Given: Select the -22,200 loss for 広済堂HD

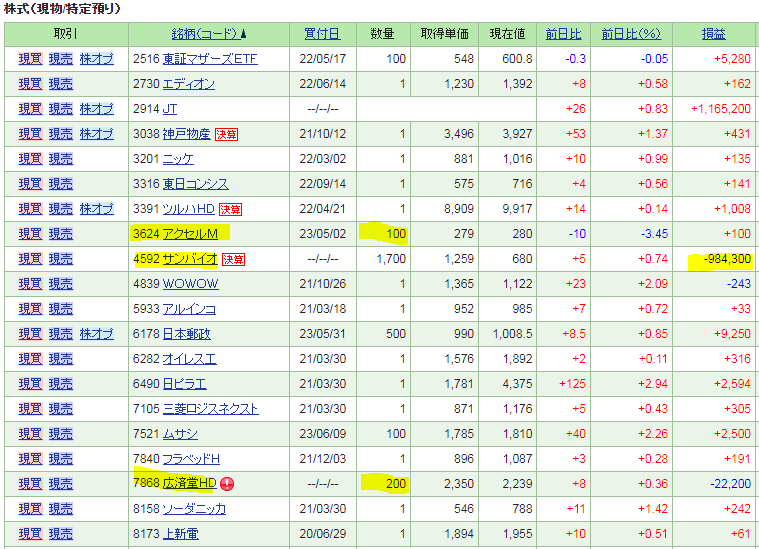Looking at the screenshot, I should click(730, 484).
